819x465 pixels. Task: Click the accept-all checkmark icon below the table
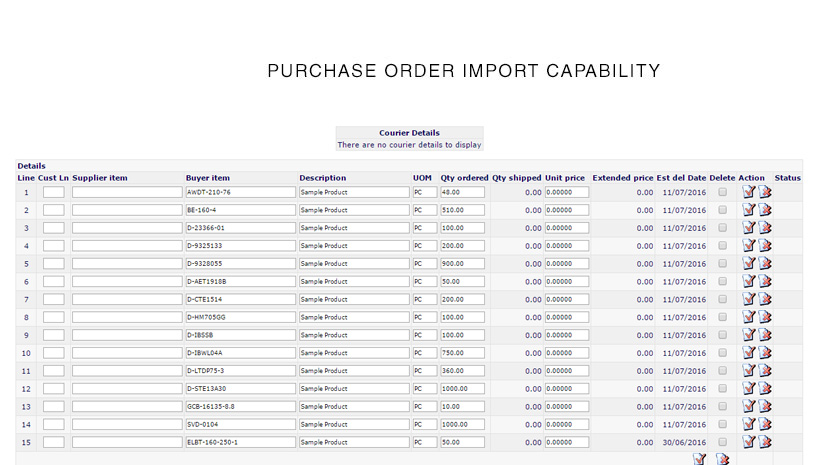[699, 459]
